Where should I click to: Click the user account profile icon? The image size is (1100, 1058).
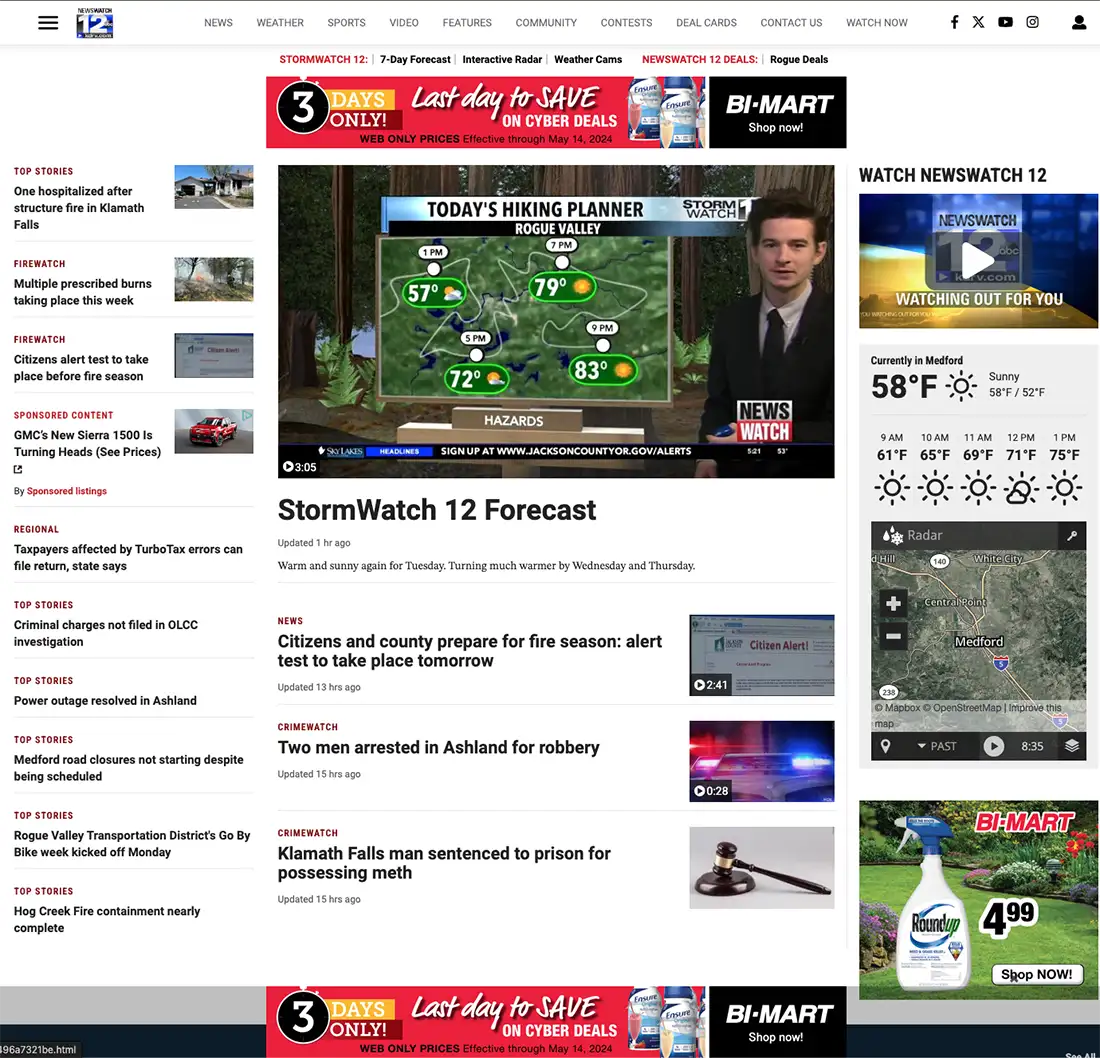tap(1079, 23)
